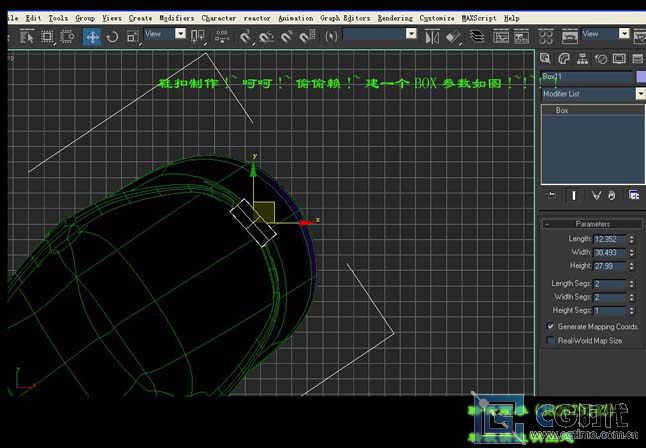Activate the Rotate tool in toolbar

point(112,36)
